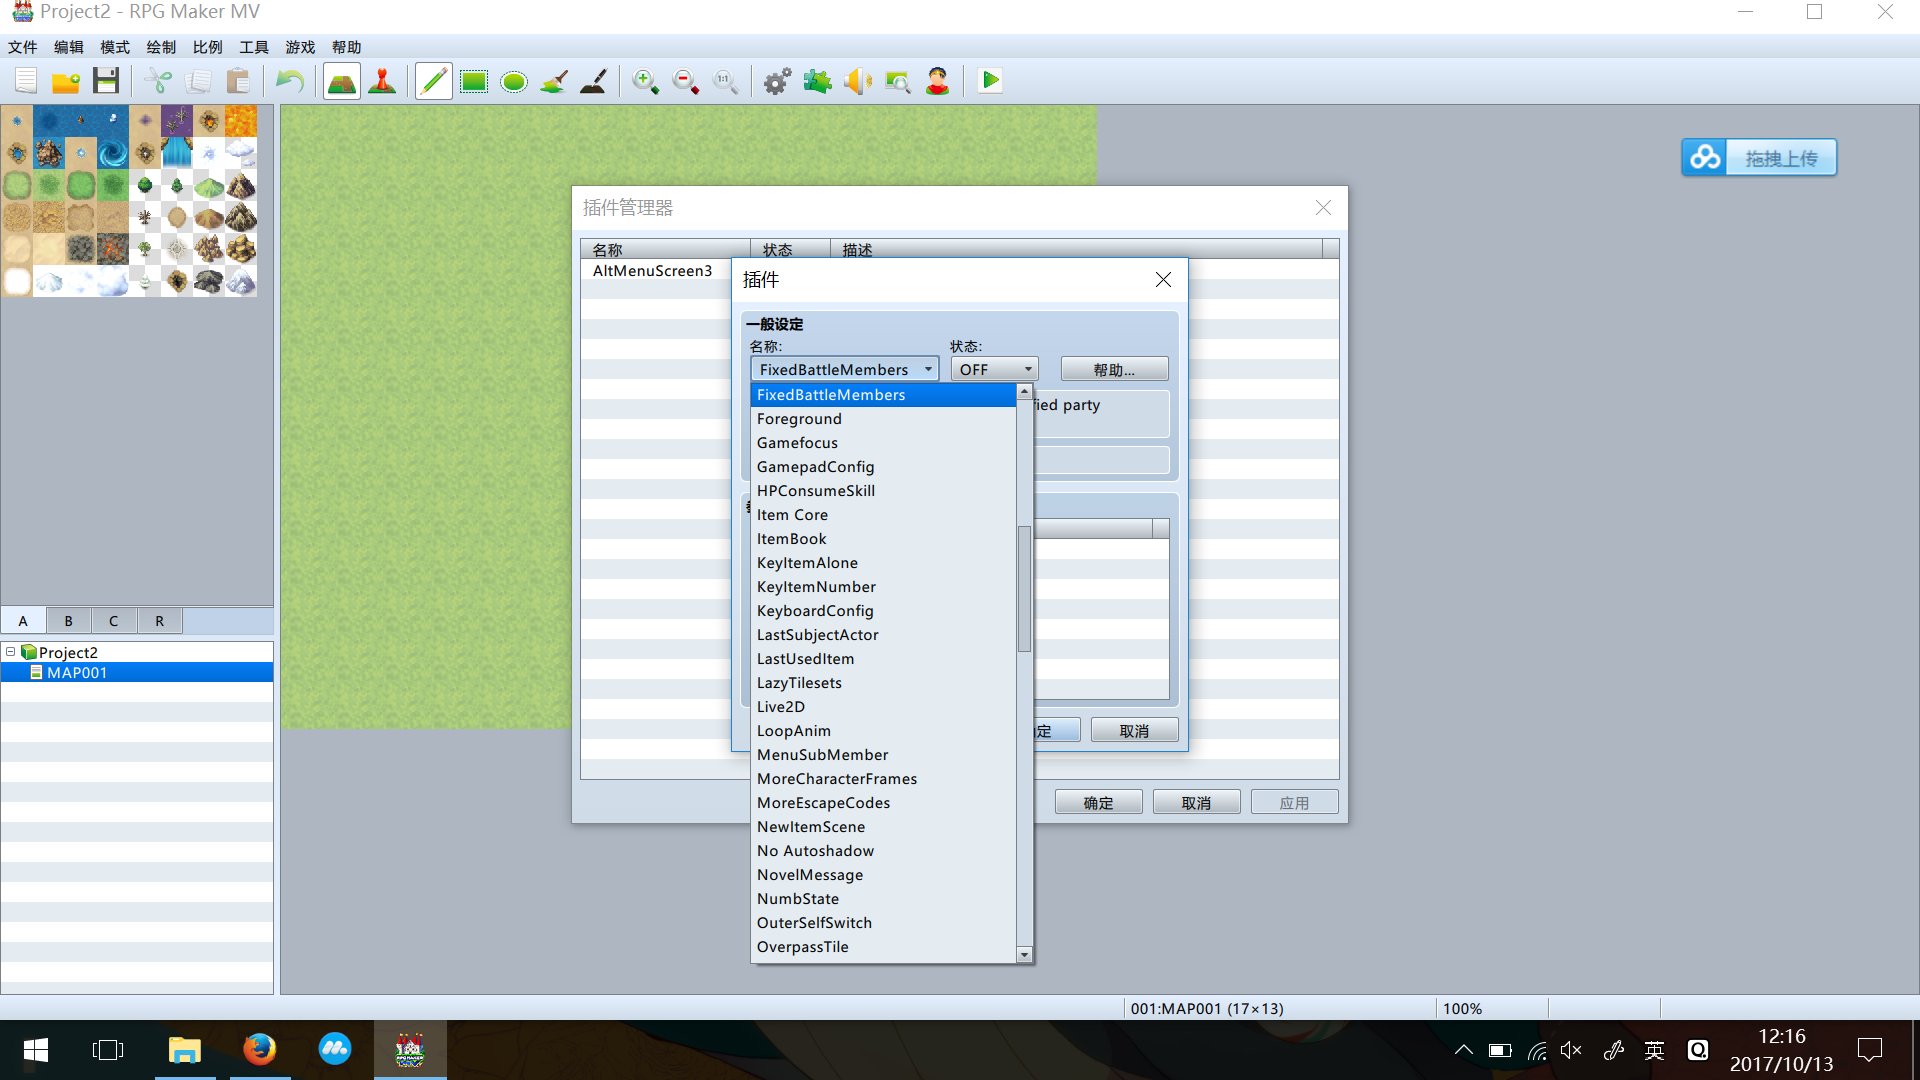Choose KeyboardConfig from plugin list
The image size is (1920, 1080).
pyautogui.click(x=883, y=611)
